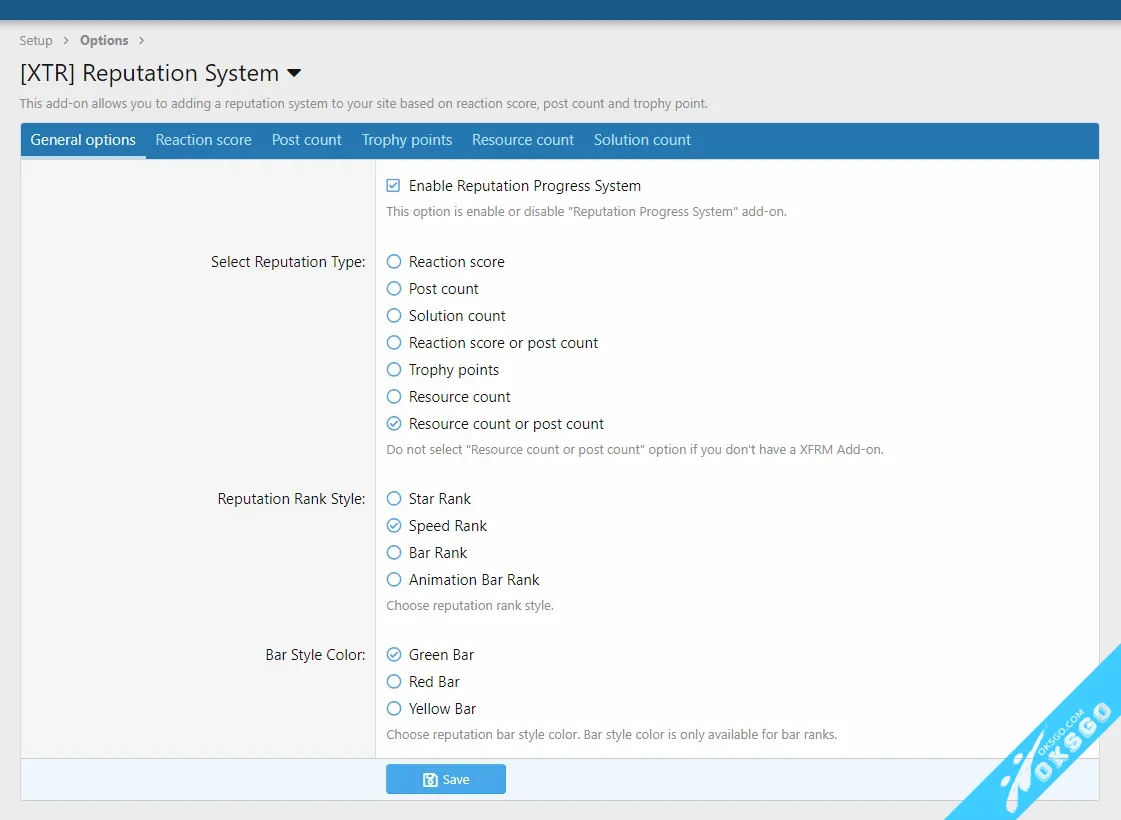
Task: Open the Options breadcrumb link
Action: [104, 40]
